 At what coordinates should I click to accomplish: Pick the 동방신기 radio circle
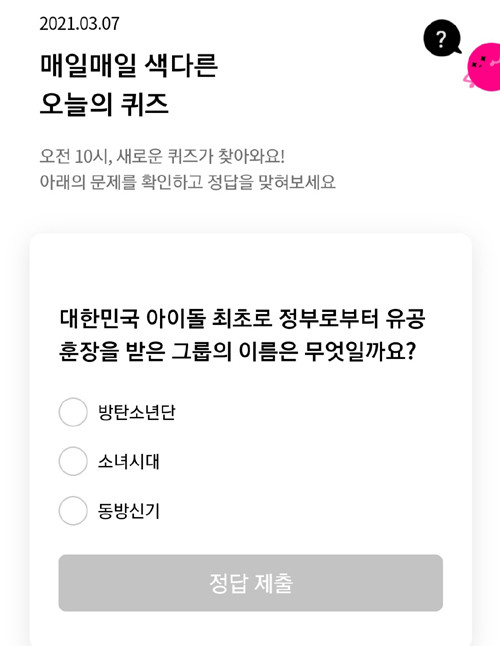pos(73,510)
